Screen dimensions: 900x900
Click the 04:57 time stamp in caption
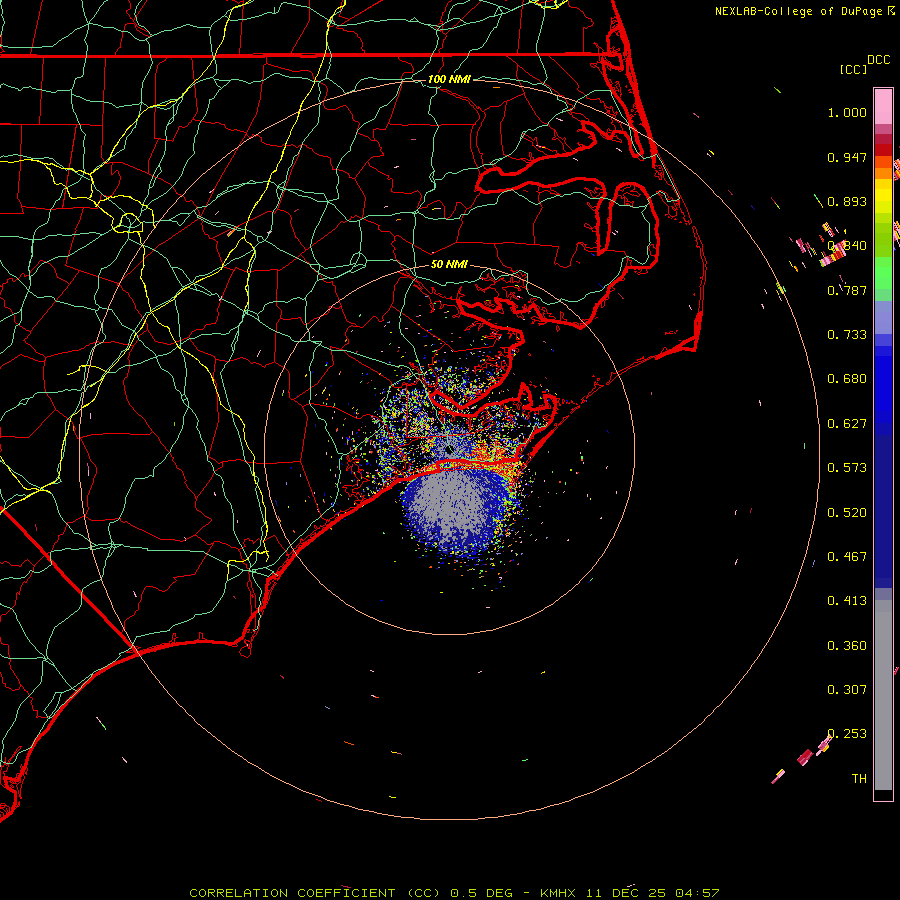[697, 893]
